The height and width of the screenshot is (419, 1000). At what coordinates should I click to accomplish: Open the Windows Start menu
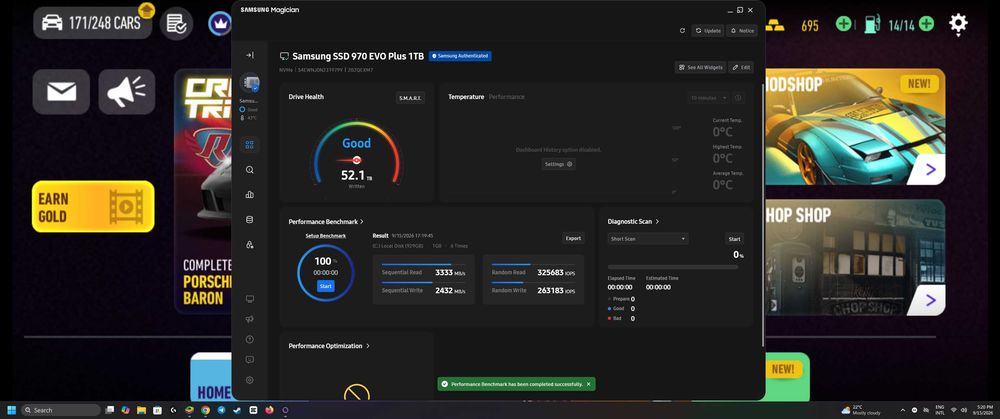[x=11, y=410]
